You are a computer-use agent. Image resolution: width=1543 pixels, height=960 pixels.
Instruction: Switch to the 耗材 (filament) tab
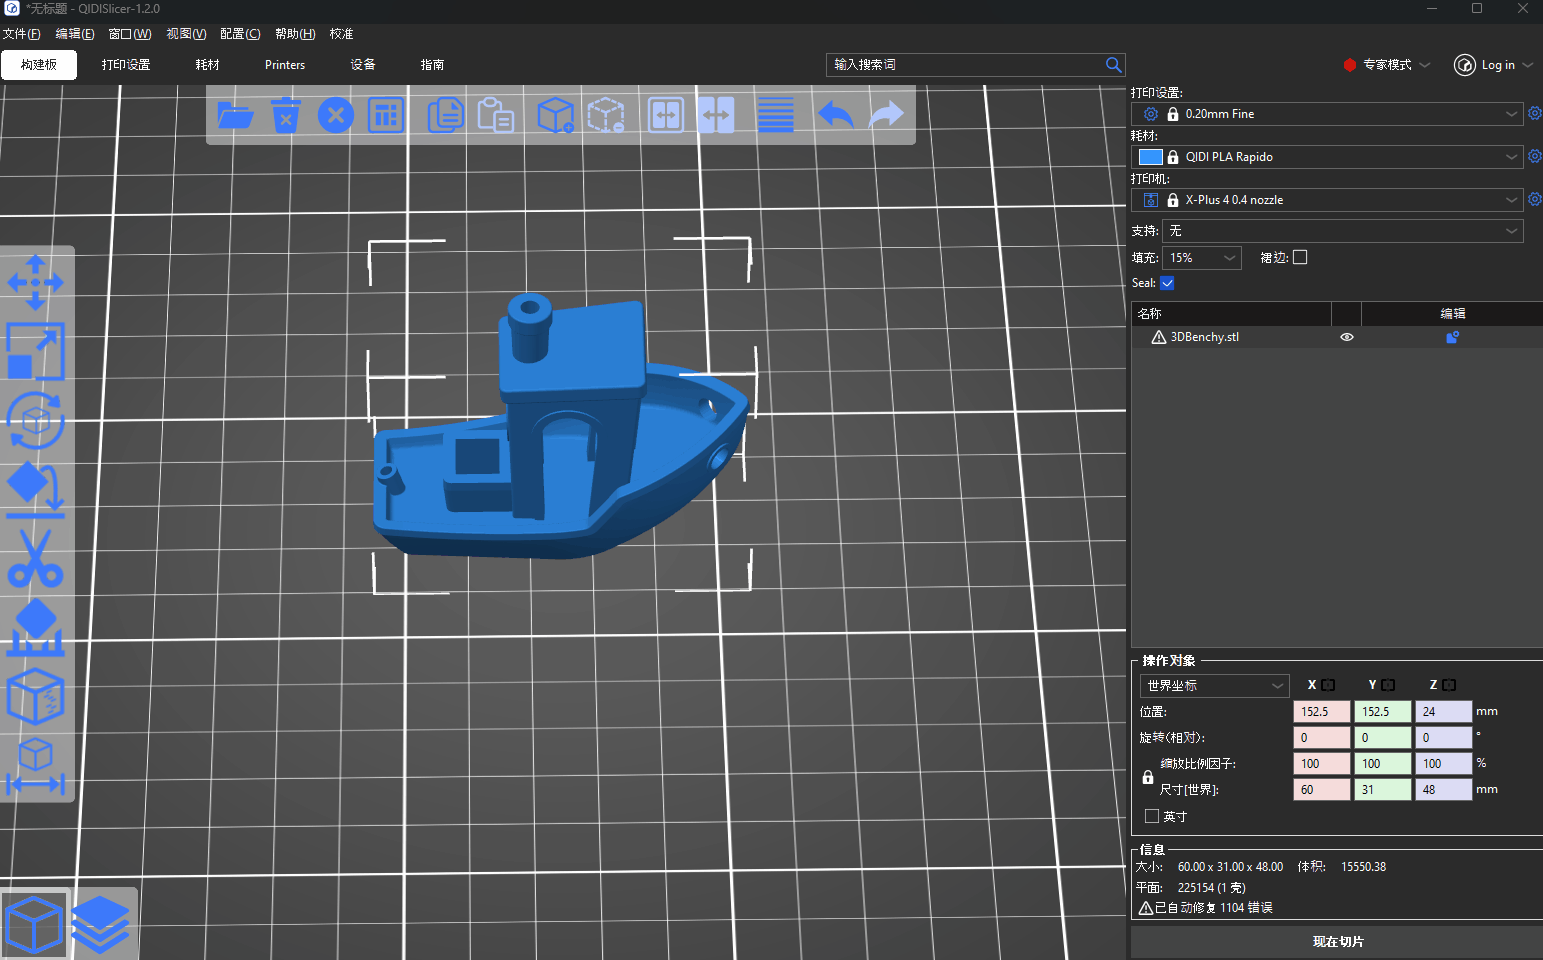pyautogui.click(x=208, y=65)
